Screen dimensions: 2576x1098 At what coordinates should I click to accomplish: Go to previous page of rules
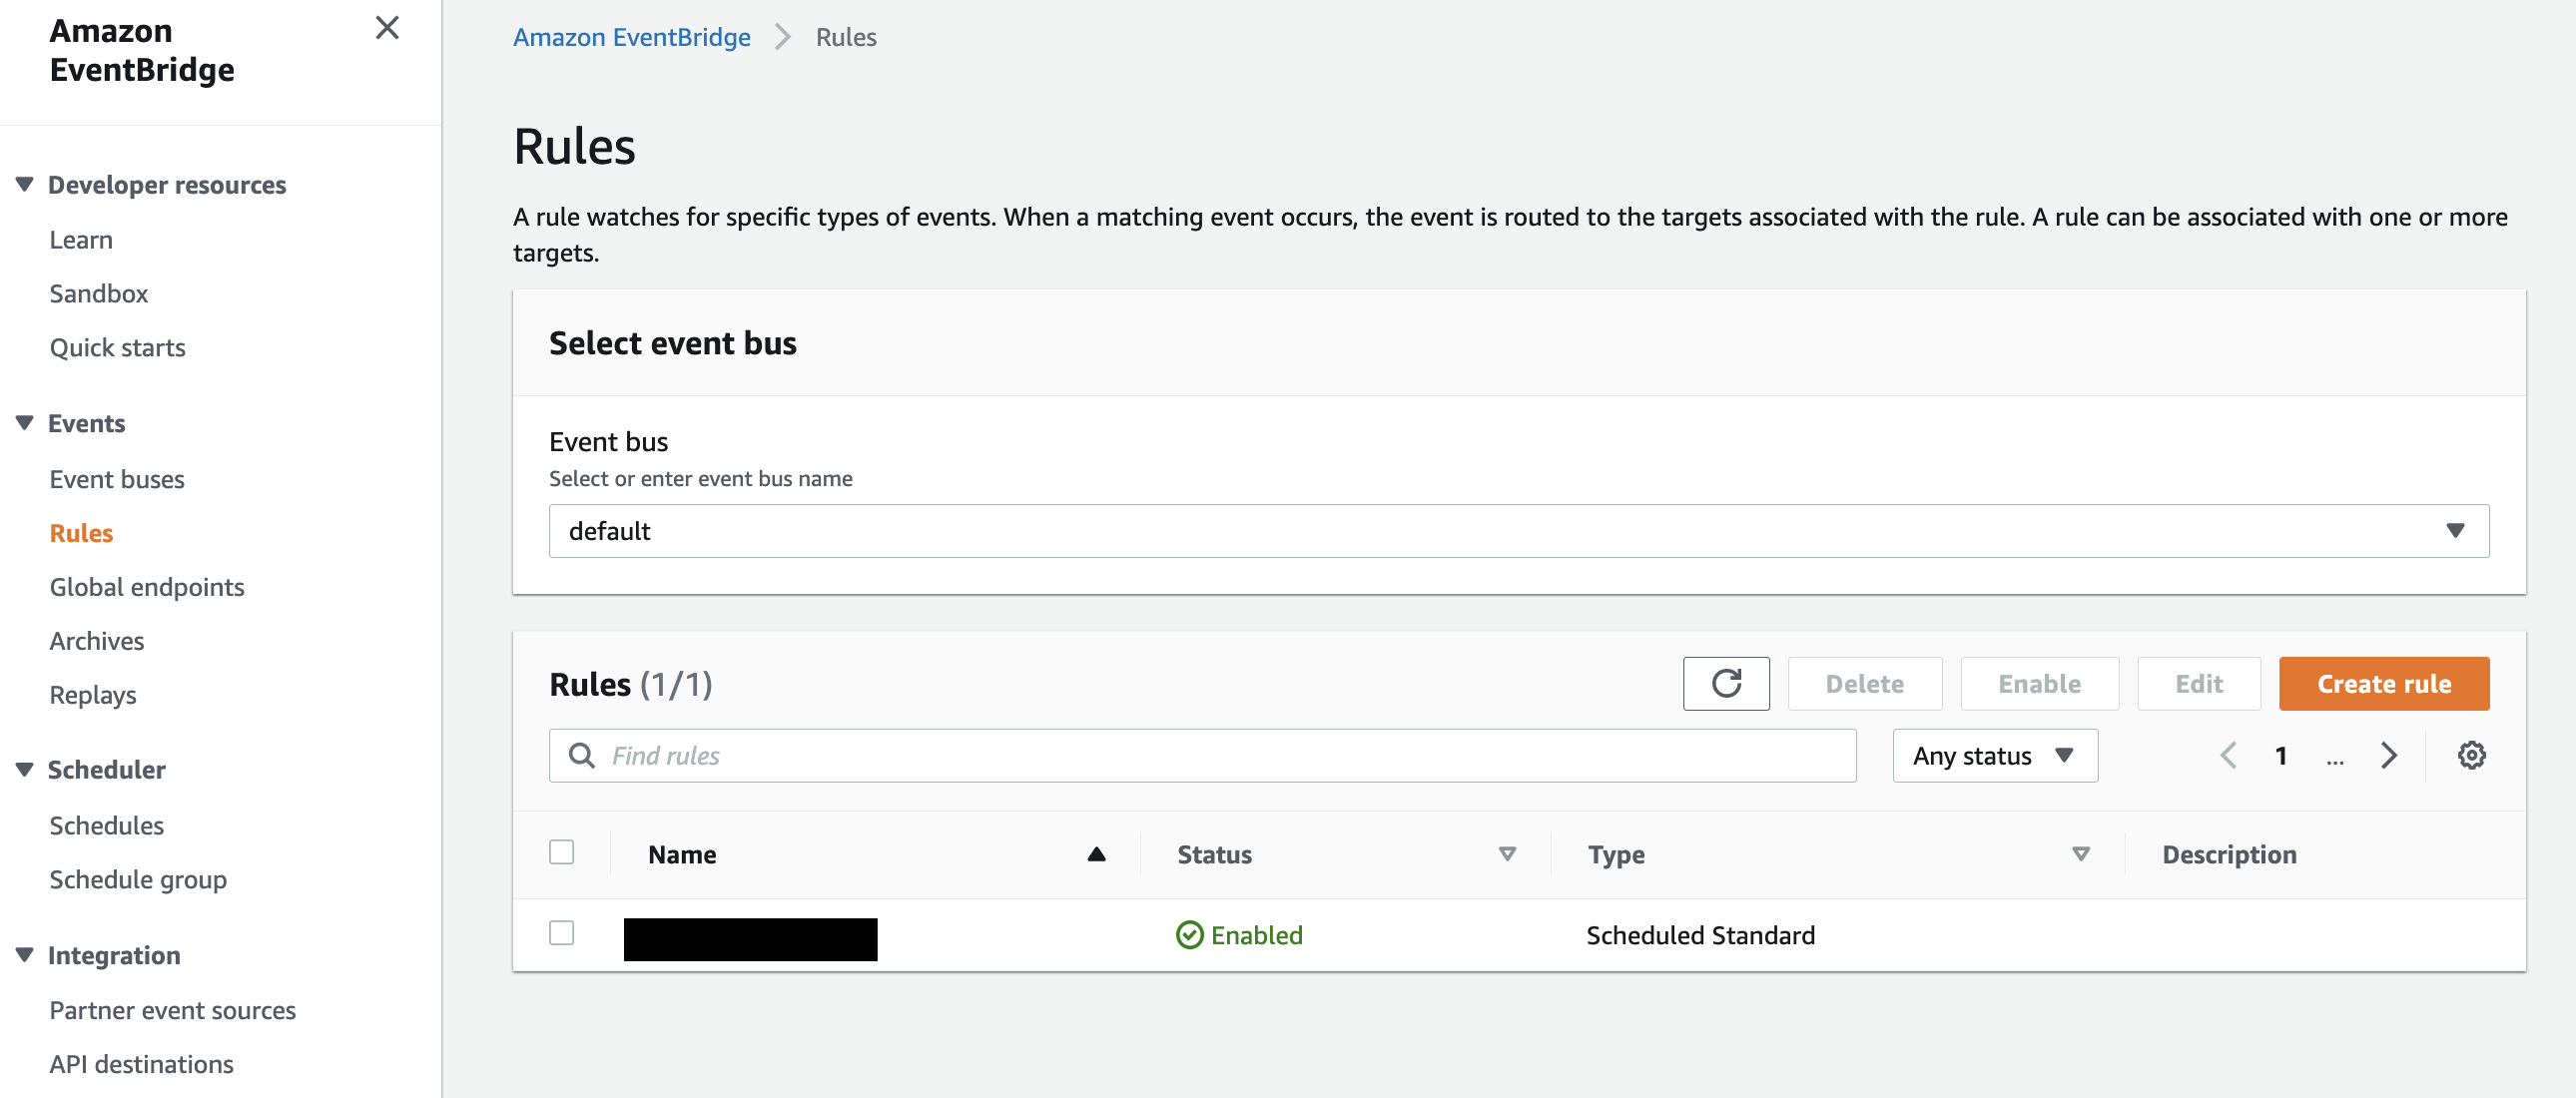coord(2228,756)
